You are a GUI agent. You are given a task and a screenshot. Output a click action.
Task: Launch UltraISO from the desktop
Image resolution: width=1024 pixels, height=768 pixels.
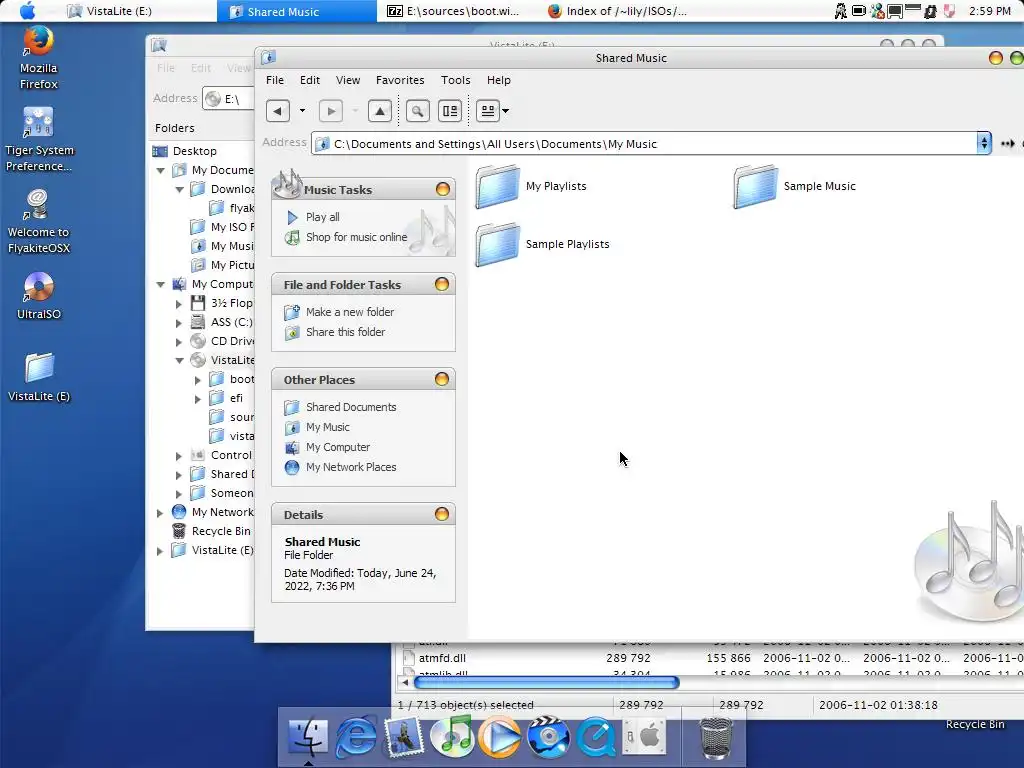[x=39, y=296]
